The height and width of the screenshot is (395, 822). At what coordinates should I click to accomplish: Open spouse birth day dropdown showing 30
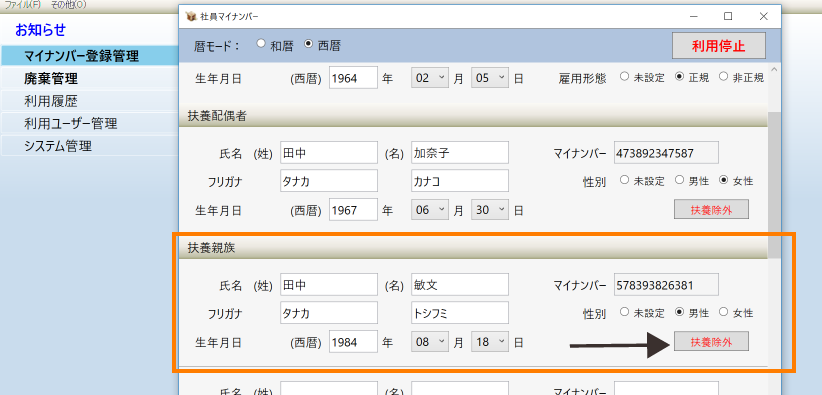[490, 210]
